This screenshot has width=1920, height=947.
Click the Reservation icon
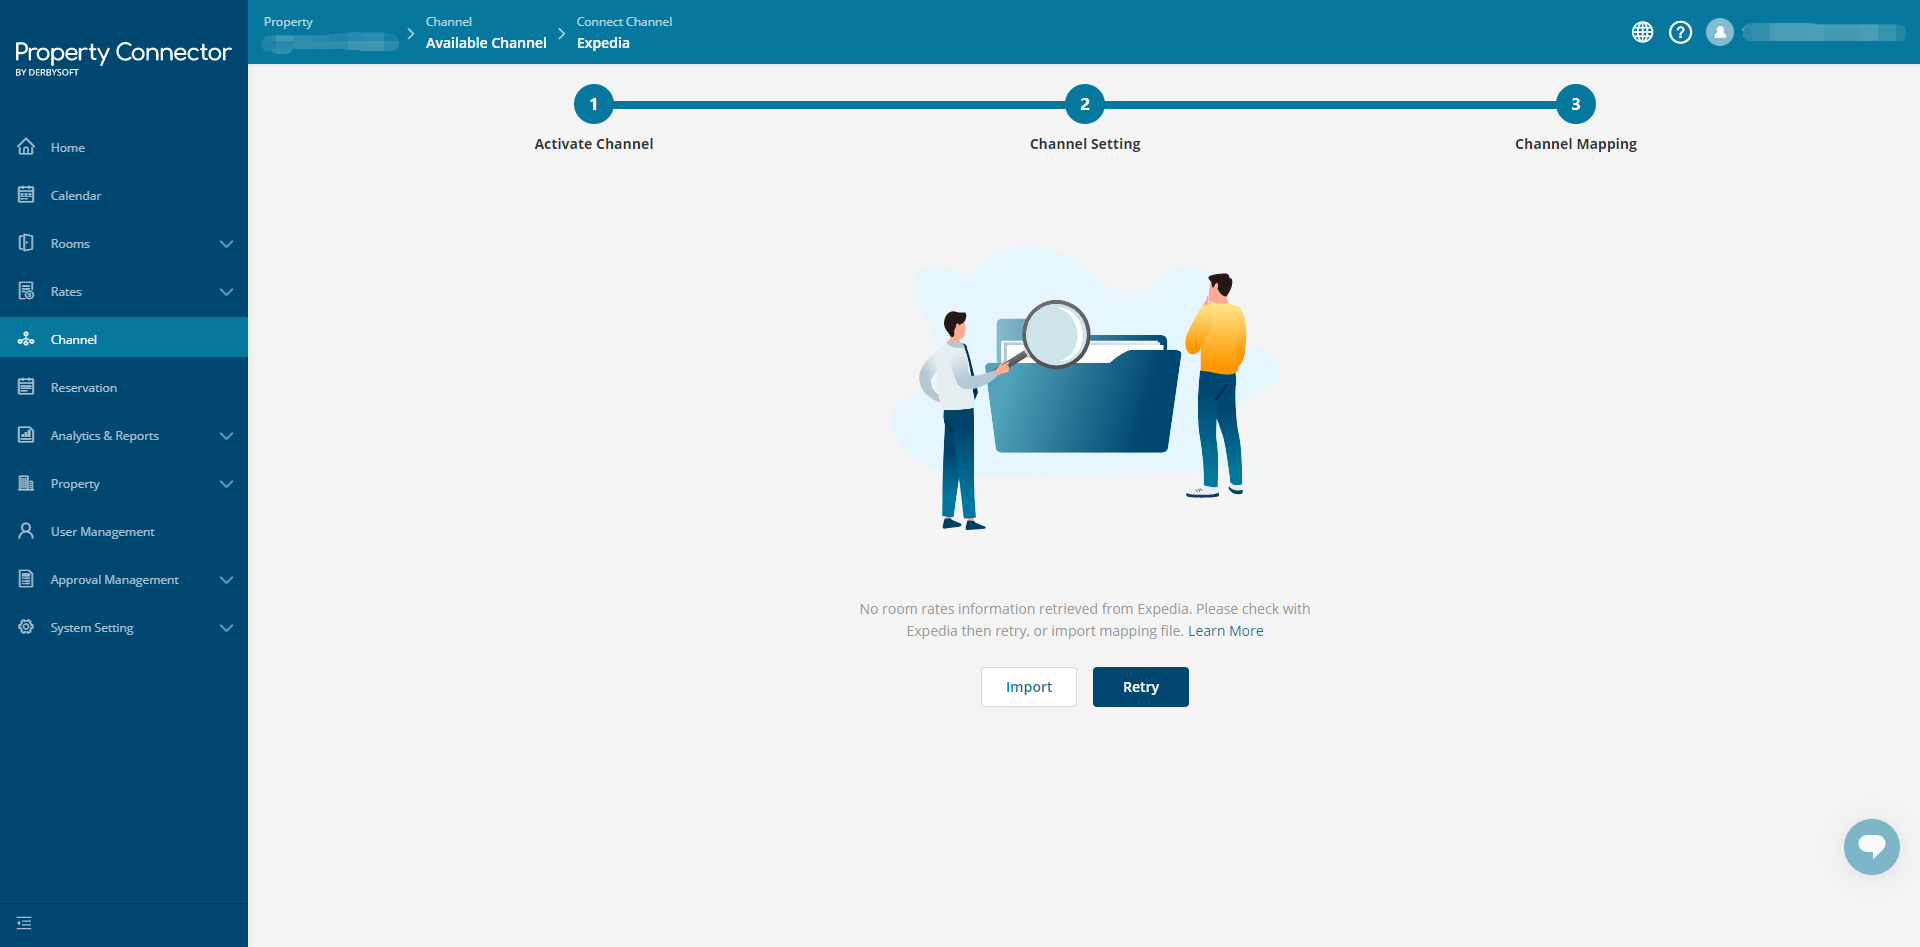[26, 387]
